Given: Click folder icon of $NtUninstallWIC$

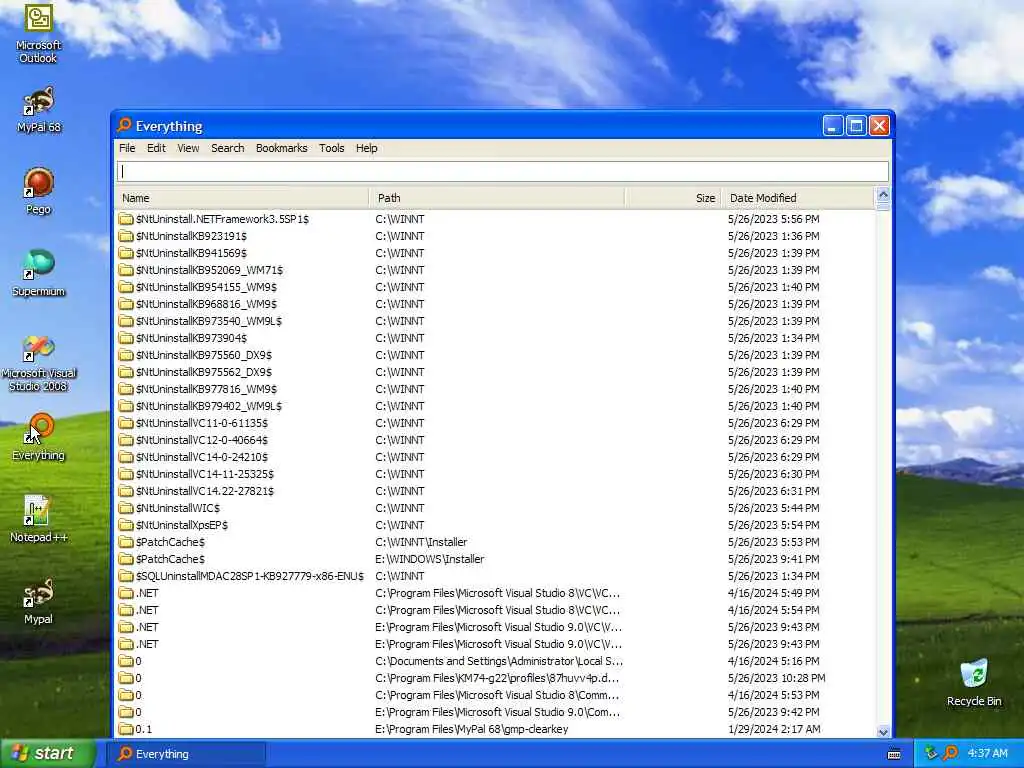Looking at the screenshot, I should 126,508.
